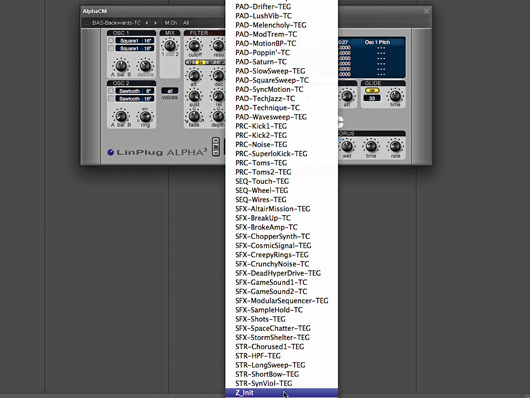This screenshot has height=398, width=530.
Task: Toggle OSC 1 waveform A button
Action: pyautogui.click(x=111, y=41)
